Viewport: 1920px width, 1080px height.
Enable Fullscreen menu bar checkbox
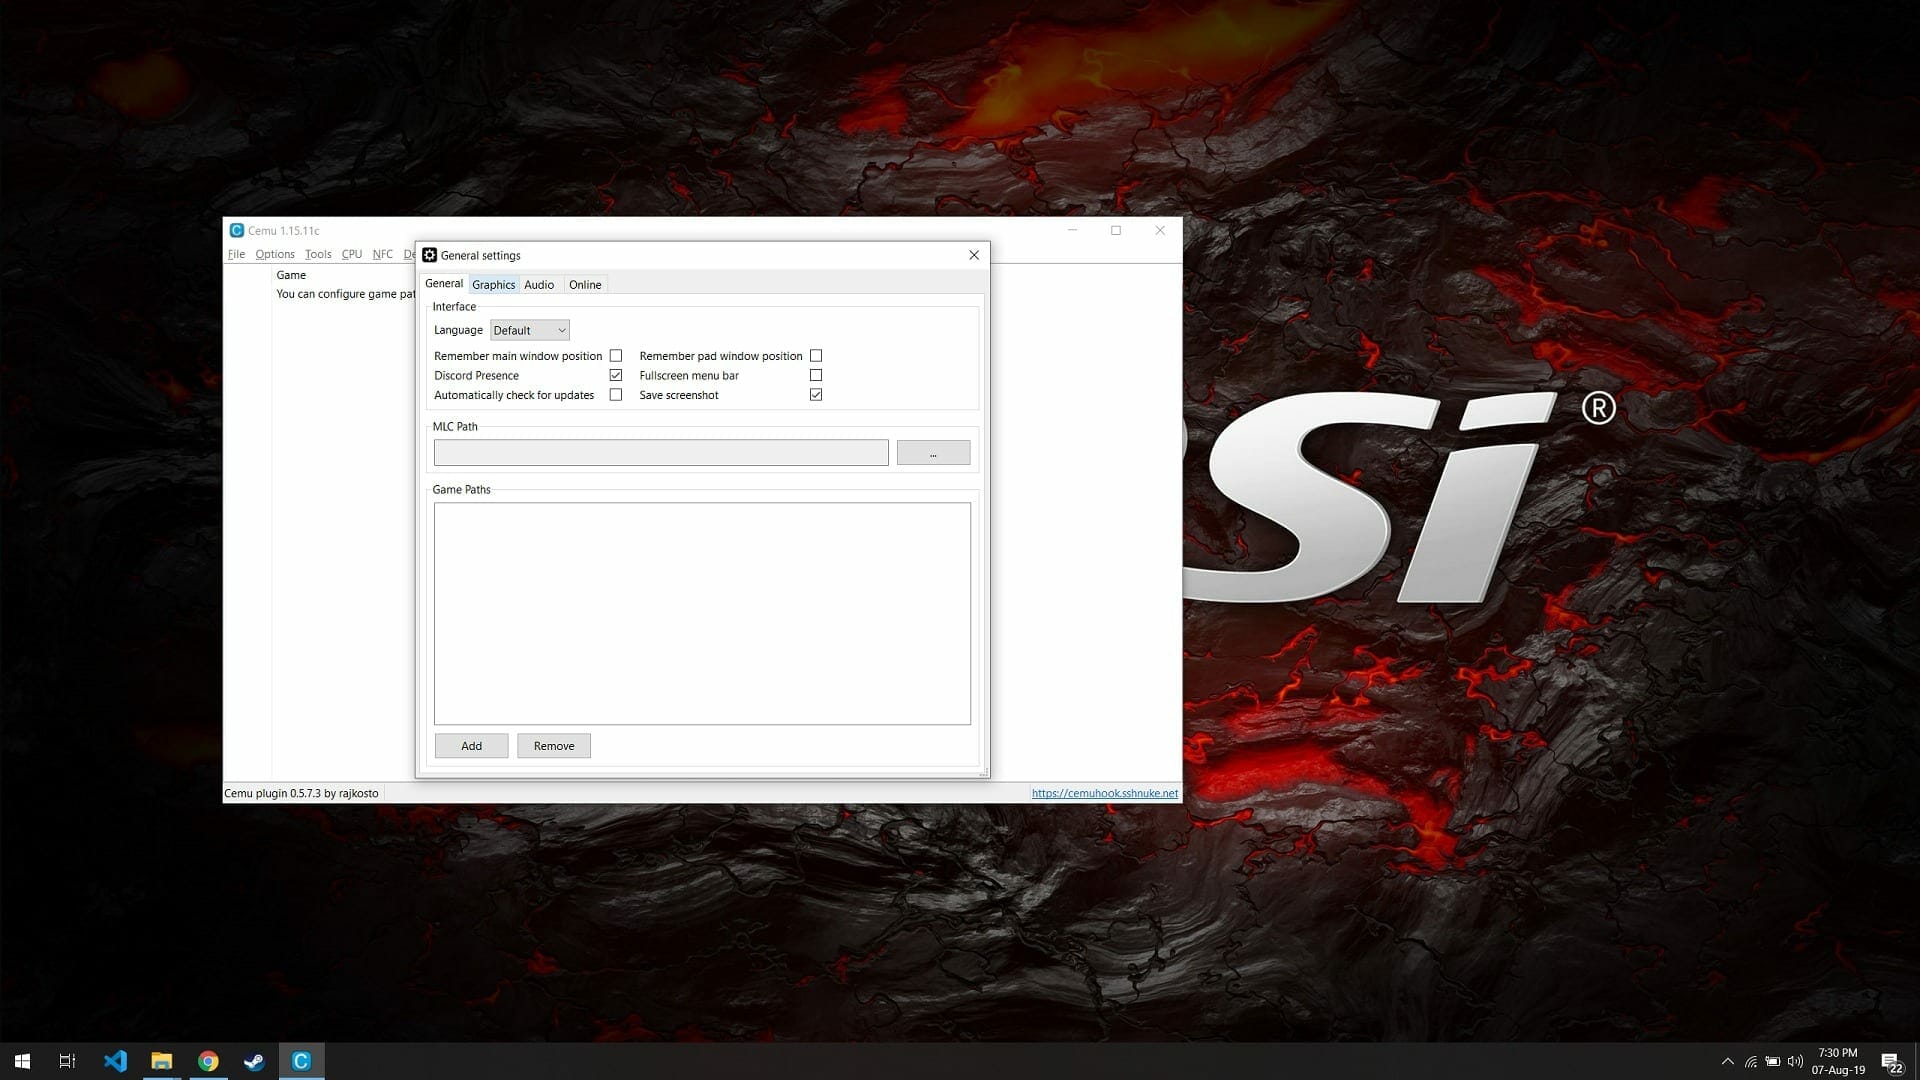point(816,375)
